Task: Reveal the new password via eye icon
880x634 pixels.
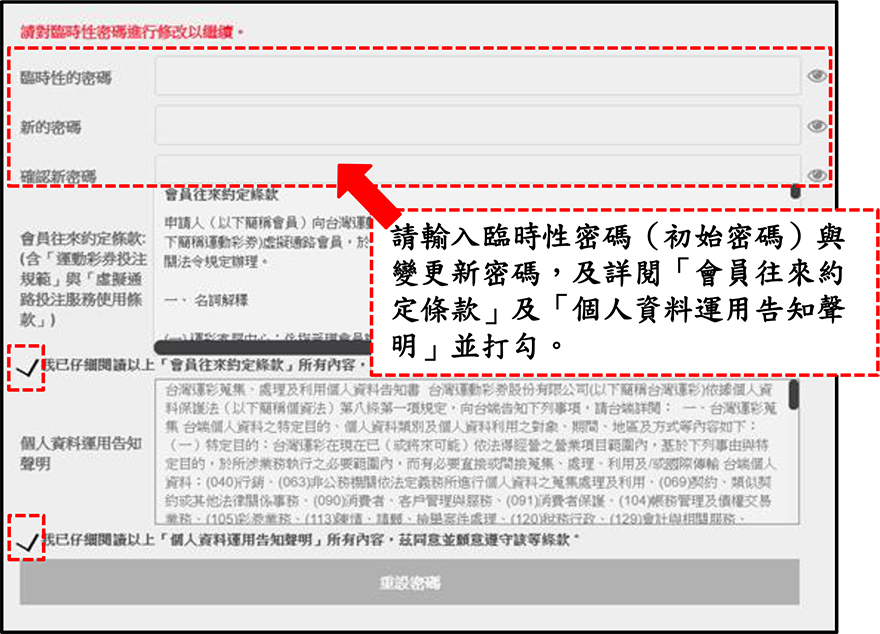Action: coord(817,126)
